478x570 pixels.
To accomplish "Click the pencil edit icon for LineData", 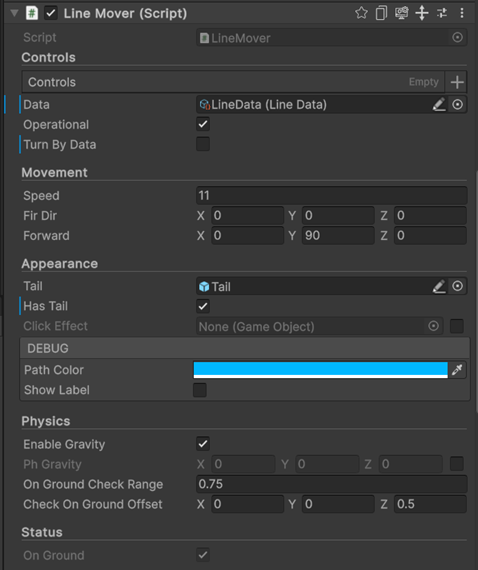I will tap(439, 105).
